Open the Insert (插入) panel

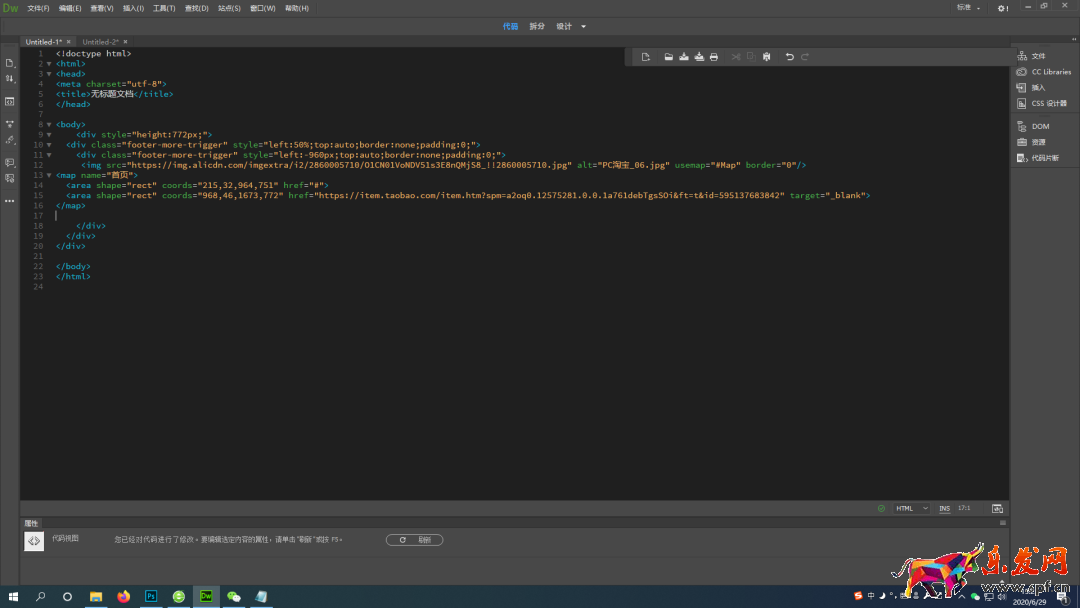tap(1031, 87)
